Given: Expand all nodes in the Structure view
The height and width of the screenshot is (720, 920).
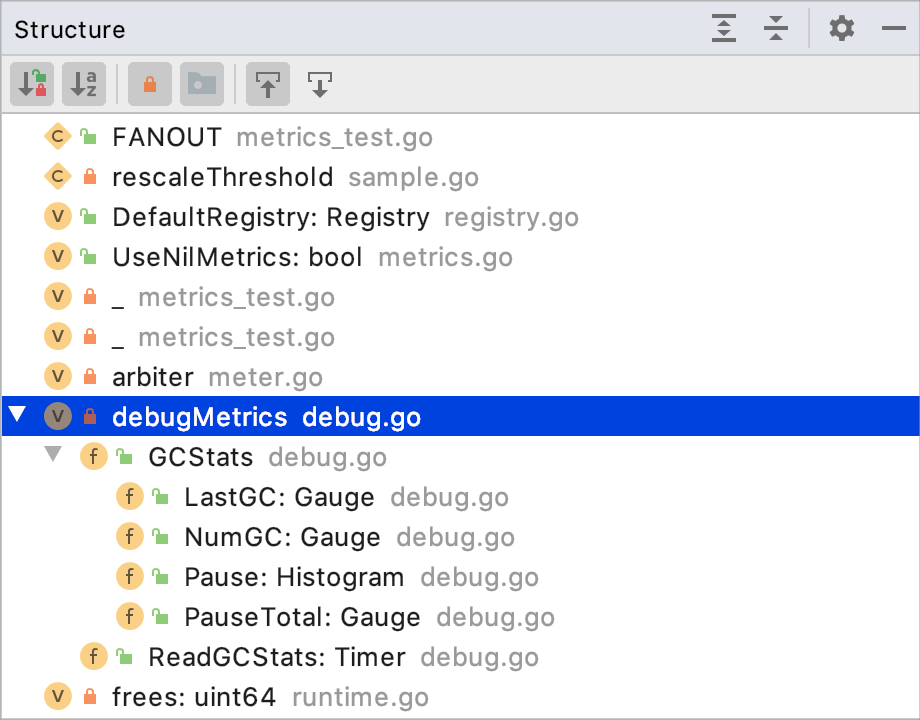Looking at the screenshot, I should (724, 29).
